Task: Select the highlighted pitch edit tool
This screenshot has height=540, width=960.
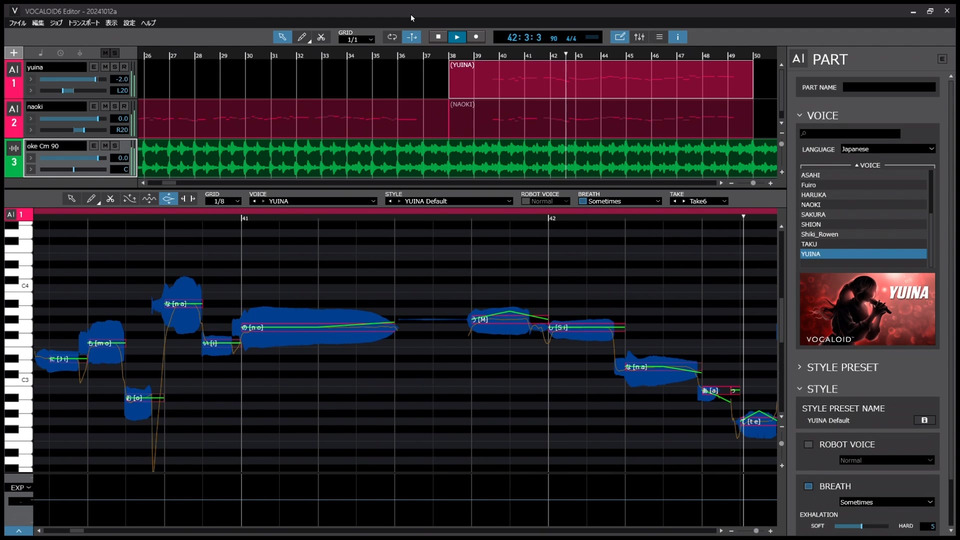Action: click(168, 198)
